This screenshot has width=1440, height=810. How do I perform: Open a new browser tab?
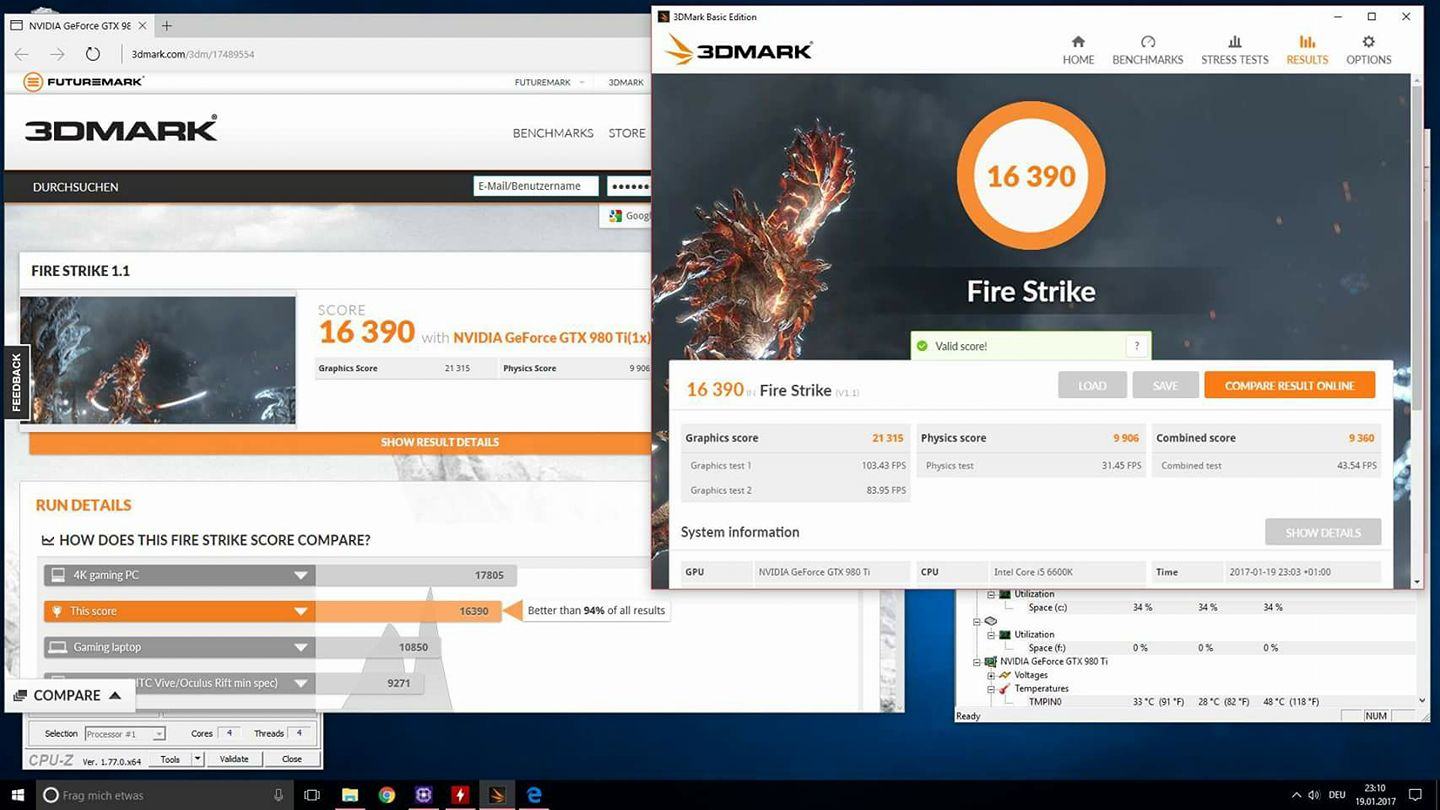pyautogui.click(x=166, y=25)
